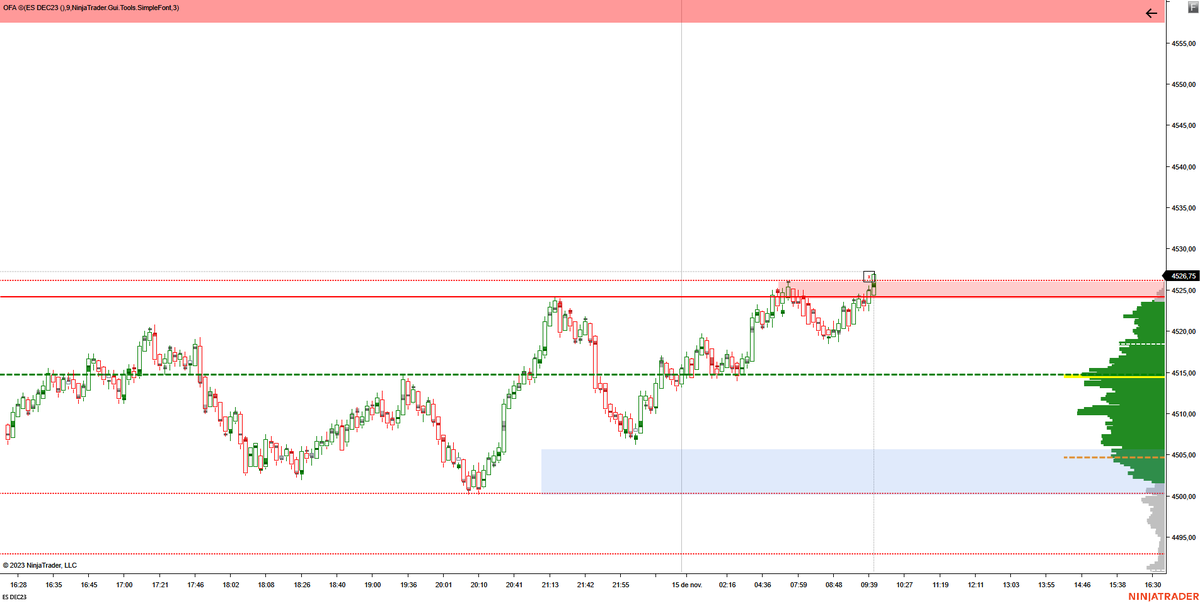Click the 4545,00 price axis label
Image resolution: width=1200 pixels, height=603 pixels.
click(x=1182, y=126)
